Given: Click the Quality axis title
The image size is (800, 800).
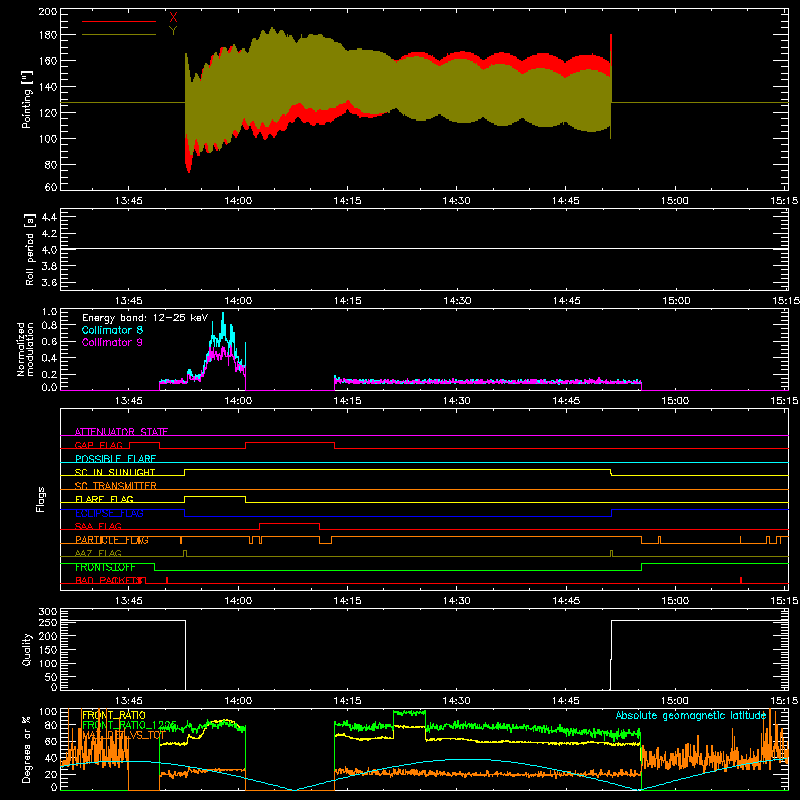Looking at the screenshot, I should pos(27,649).
